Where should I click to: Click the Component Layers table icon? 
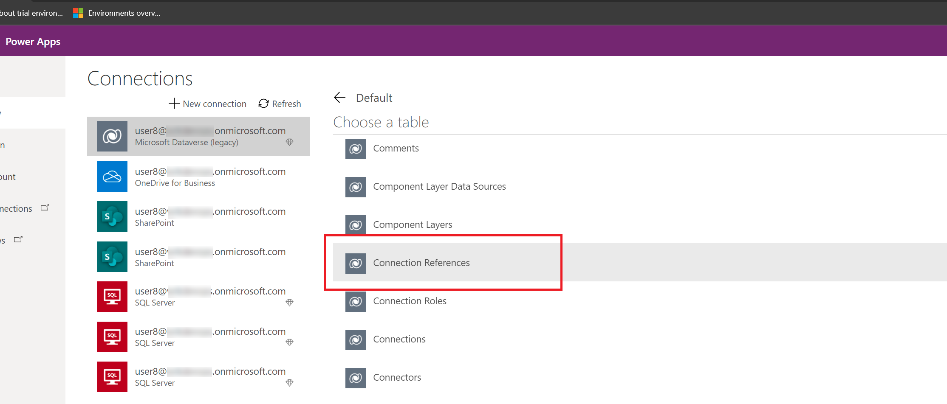coord(356,225)
